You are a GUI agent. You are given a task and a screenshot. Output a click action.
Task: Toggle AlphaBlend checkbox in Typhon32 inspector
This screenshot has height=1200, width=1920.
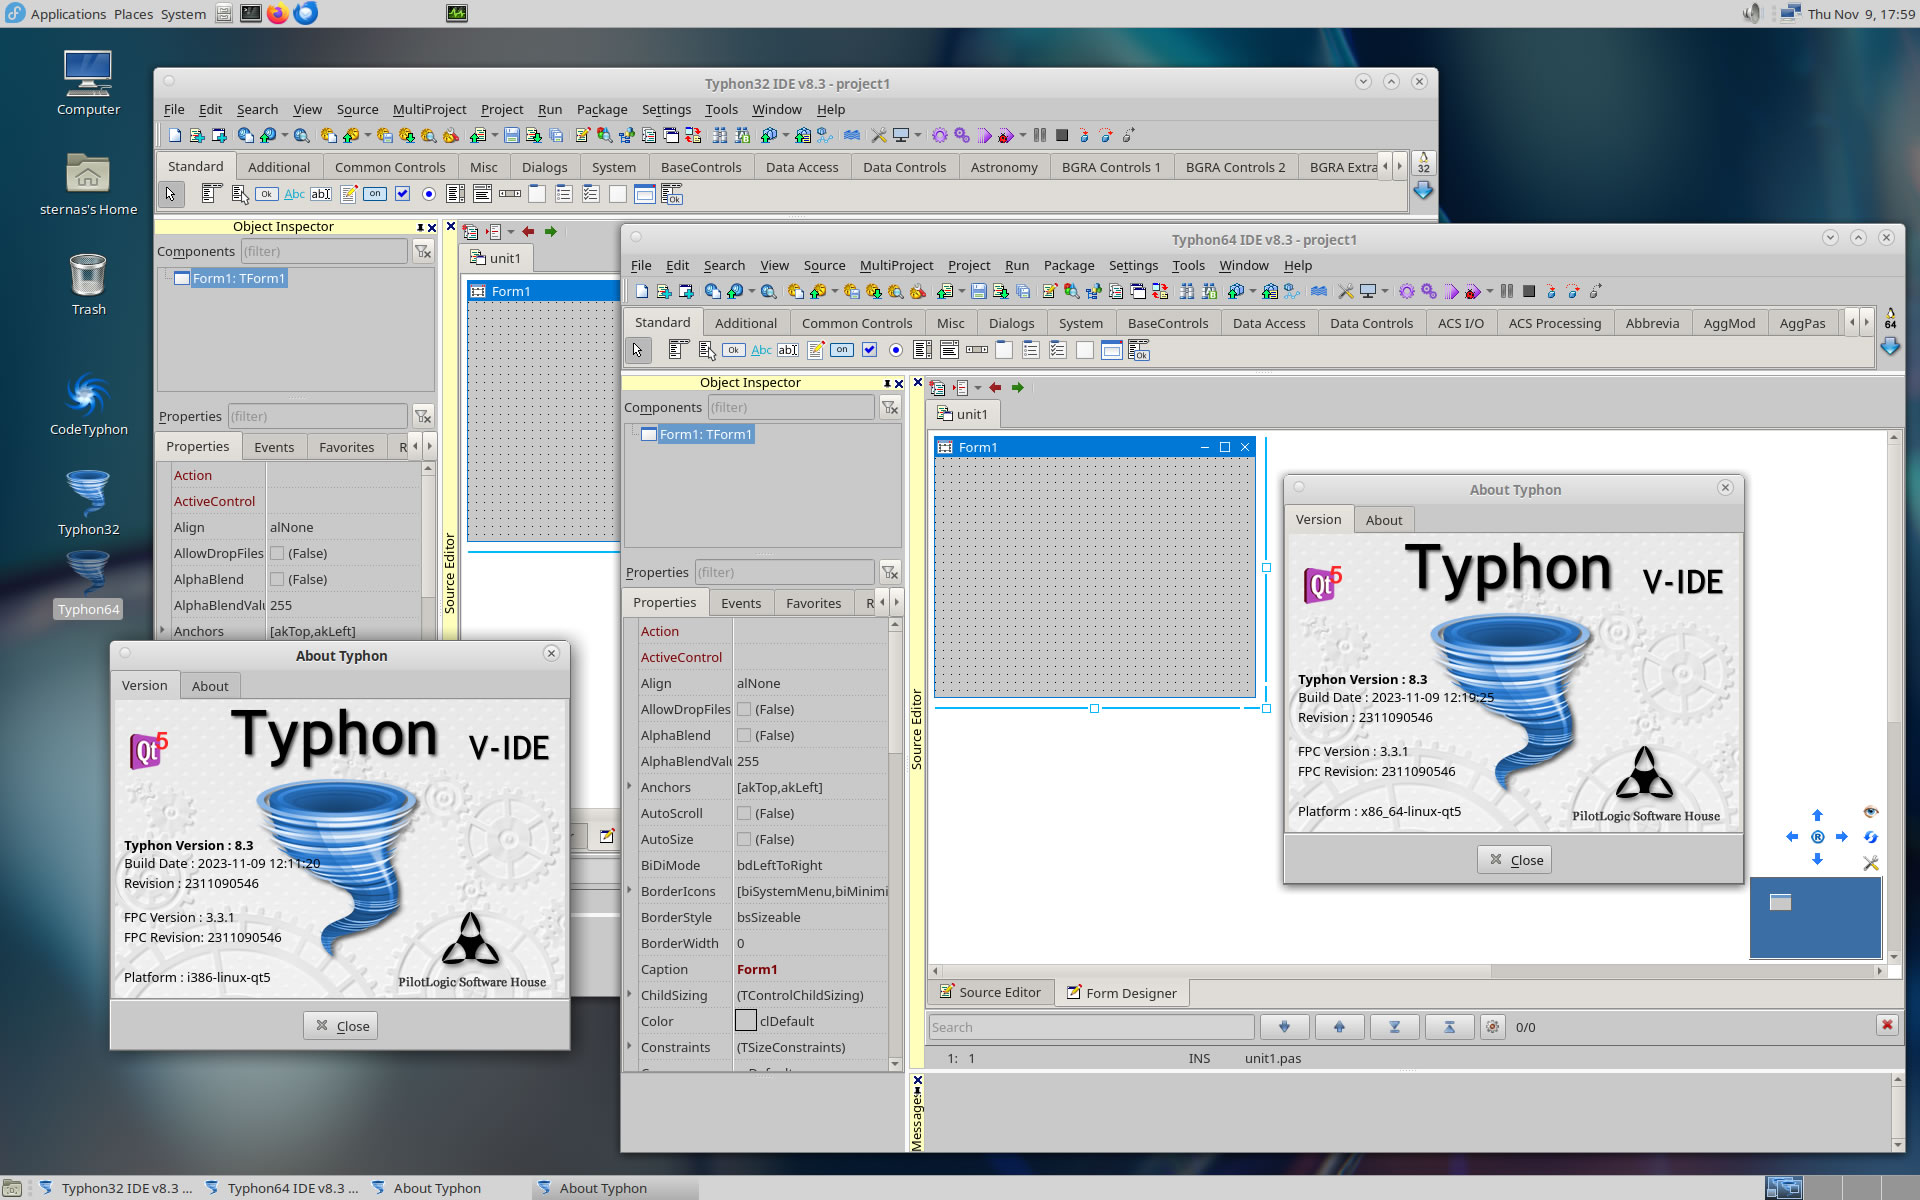pyautogui.click(x=277, y=579)
